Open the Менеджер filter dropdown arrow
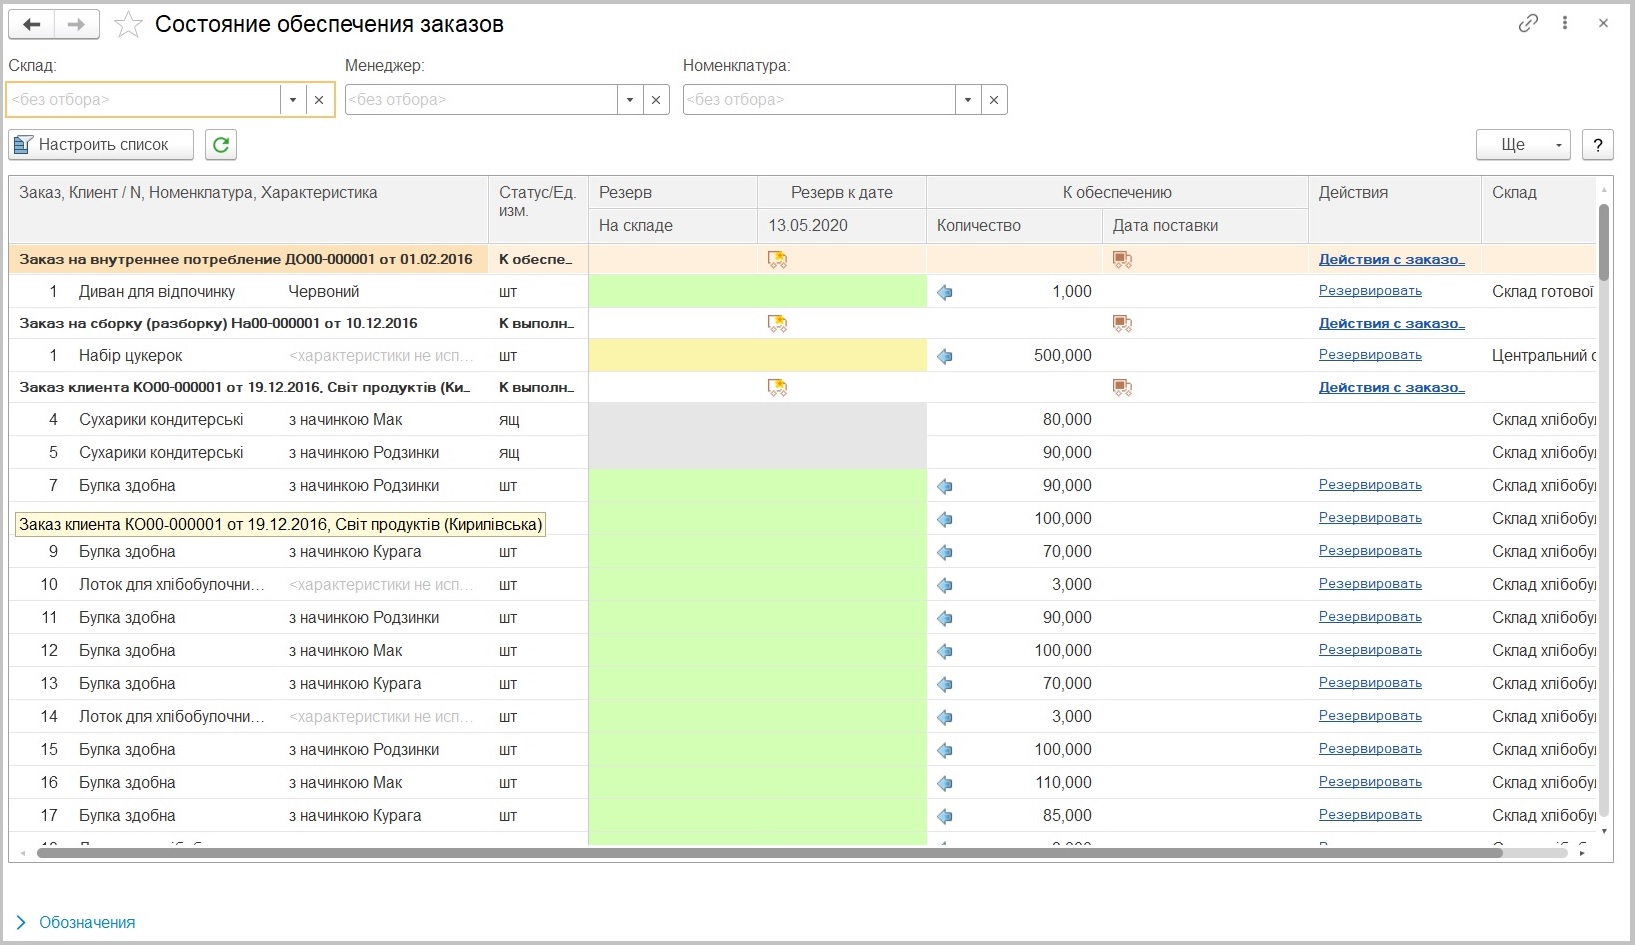 coord(630,100)
